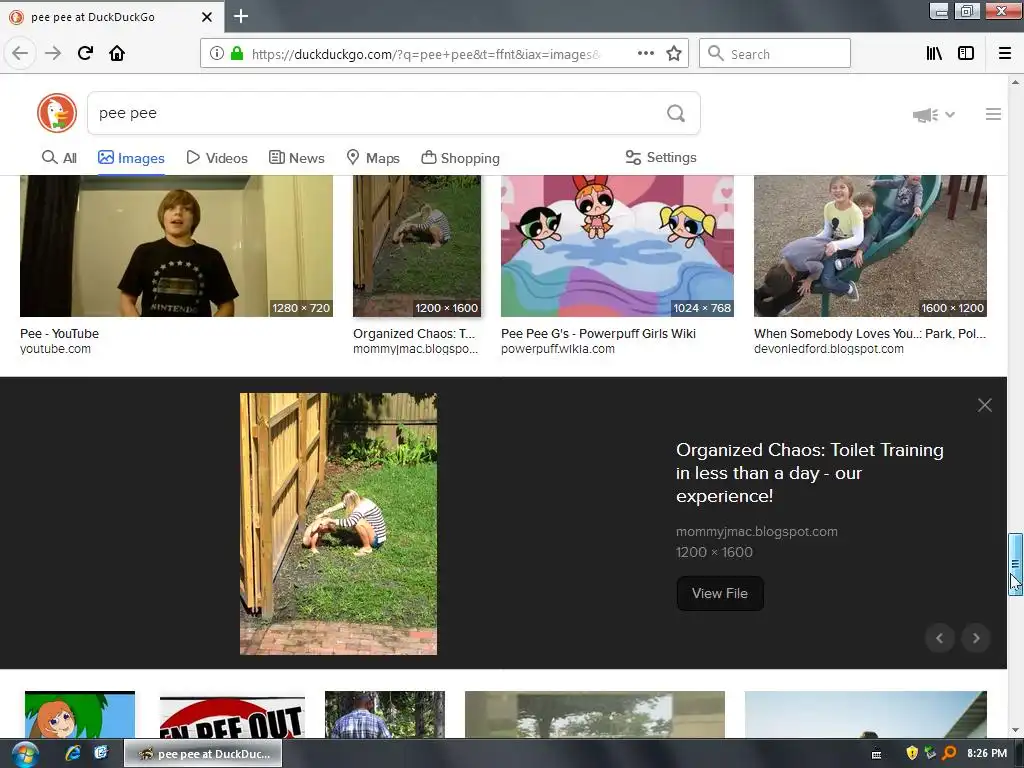Click the mommyjmac.blogspot.com source link
The height and width of the screenshot is (768, 1024).
pos(756,532)
